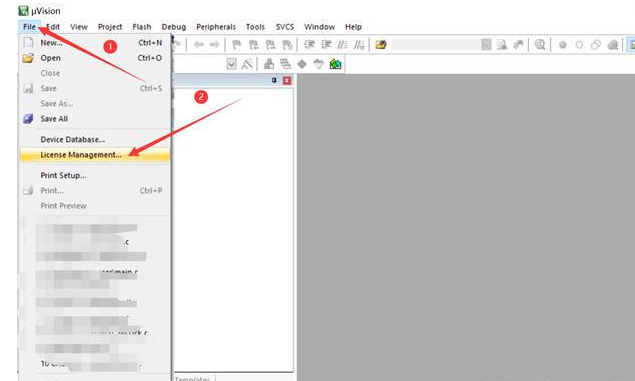Insert or remove a bookmark

[237, 45]
